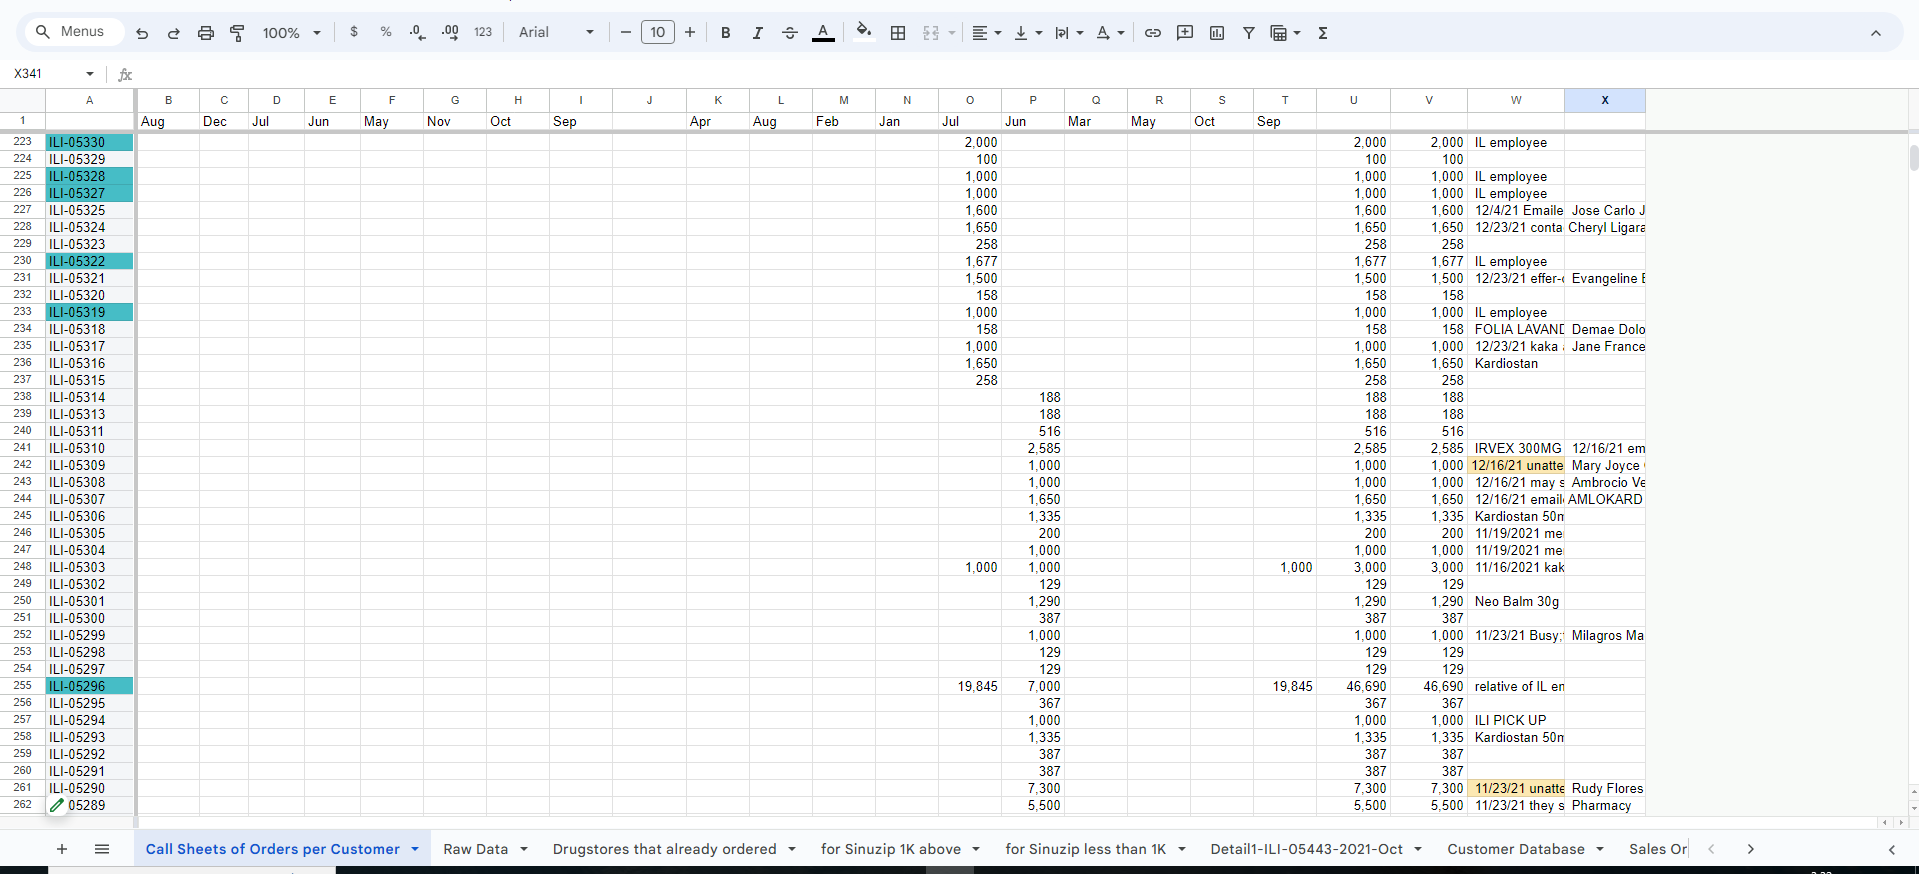Screen dimensions: 1919x874
Task: Collapse the toolbar with the chevron
Action: click(x=1876, y=33)
